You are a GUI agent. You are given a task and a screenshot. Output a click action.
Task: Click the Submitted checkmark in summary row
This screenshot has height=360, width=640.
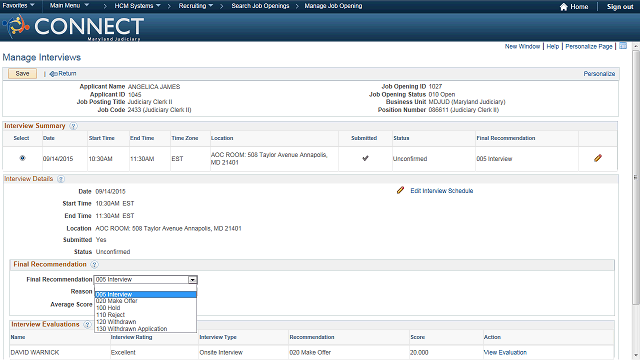(365, 158)
